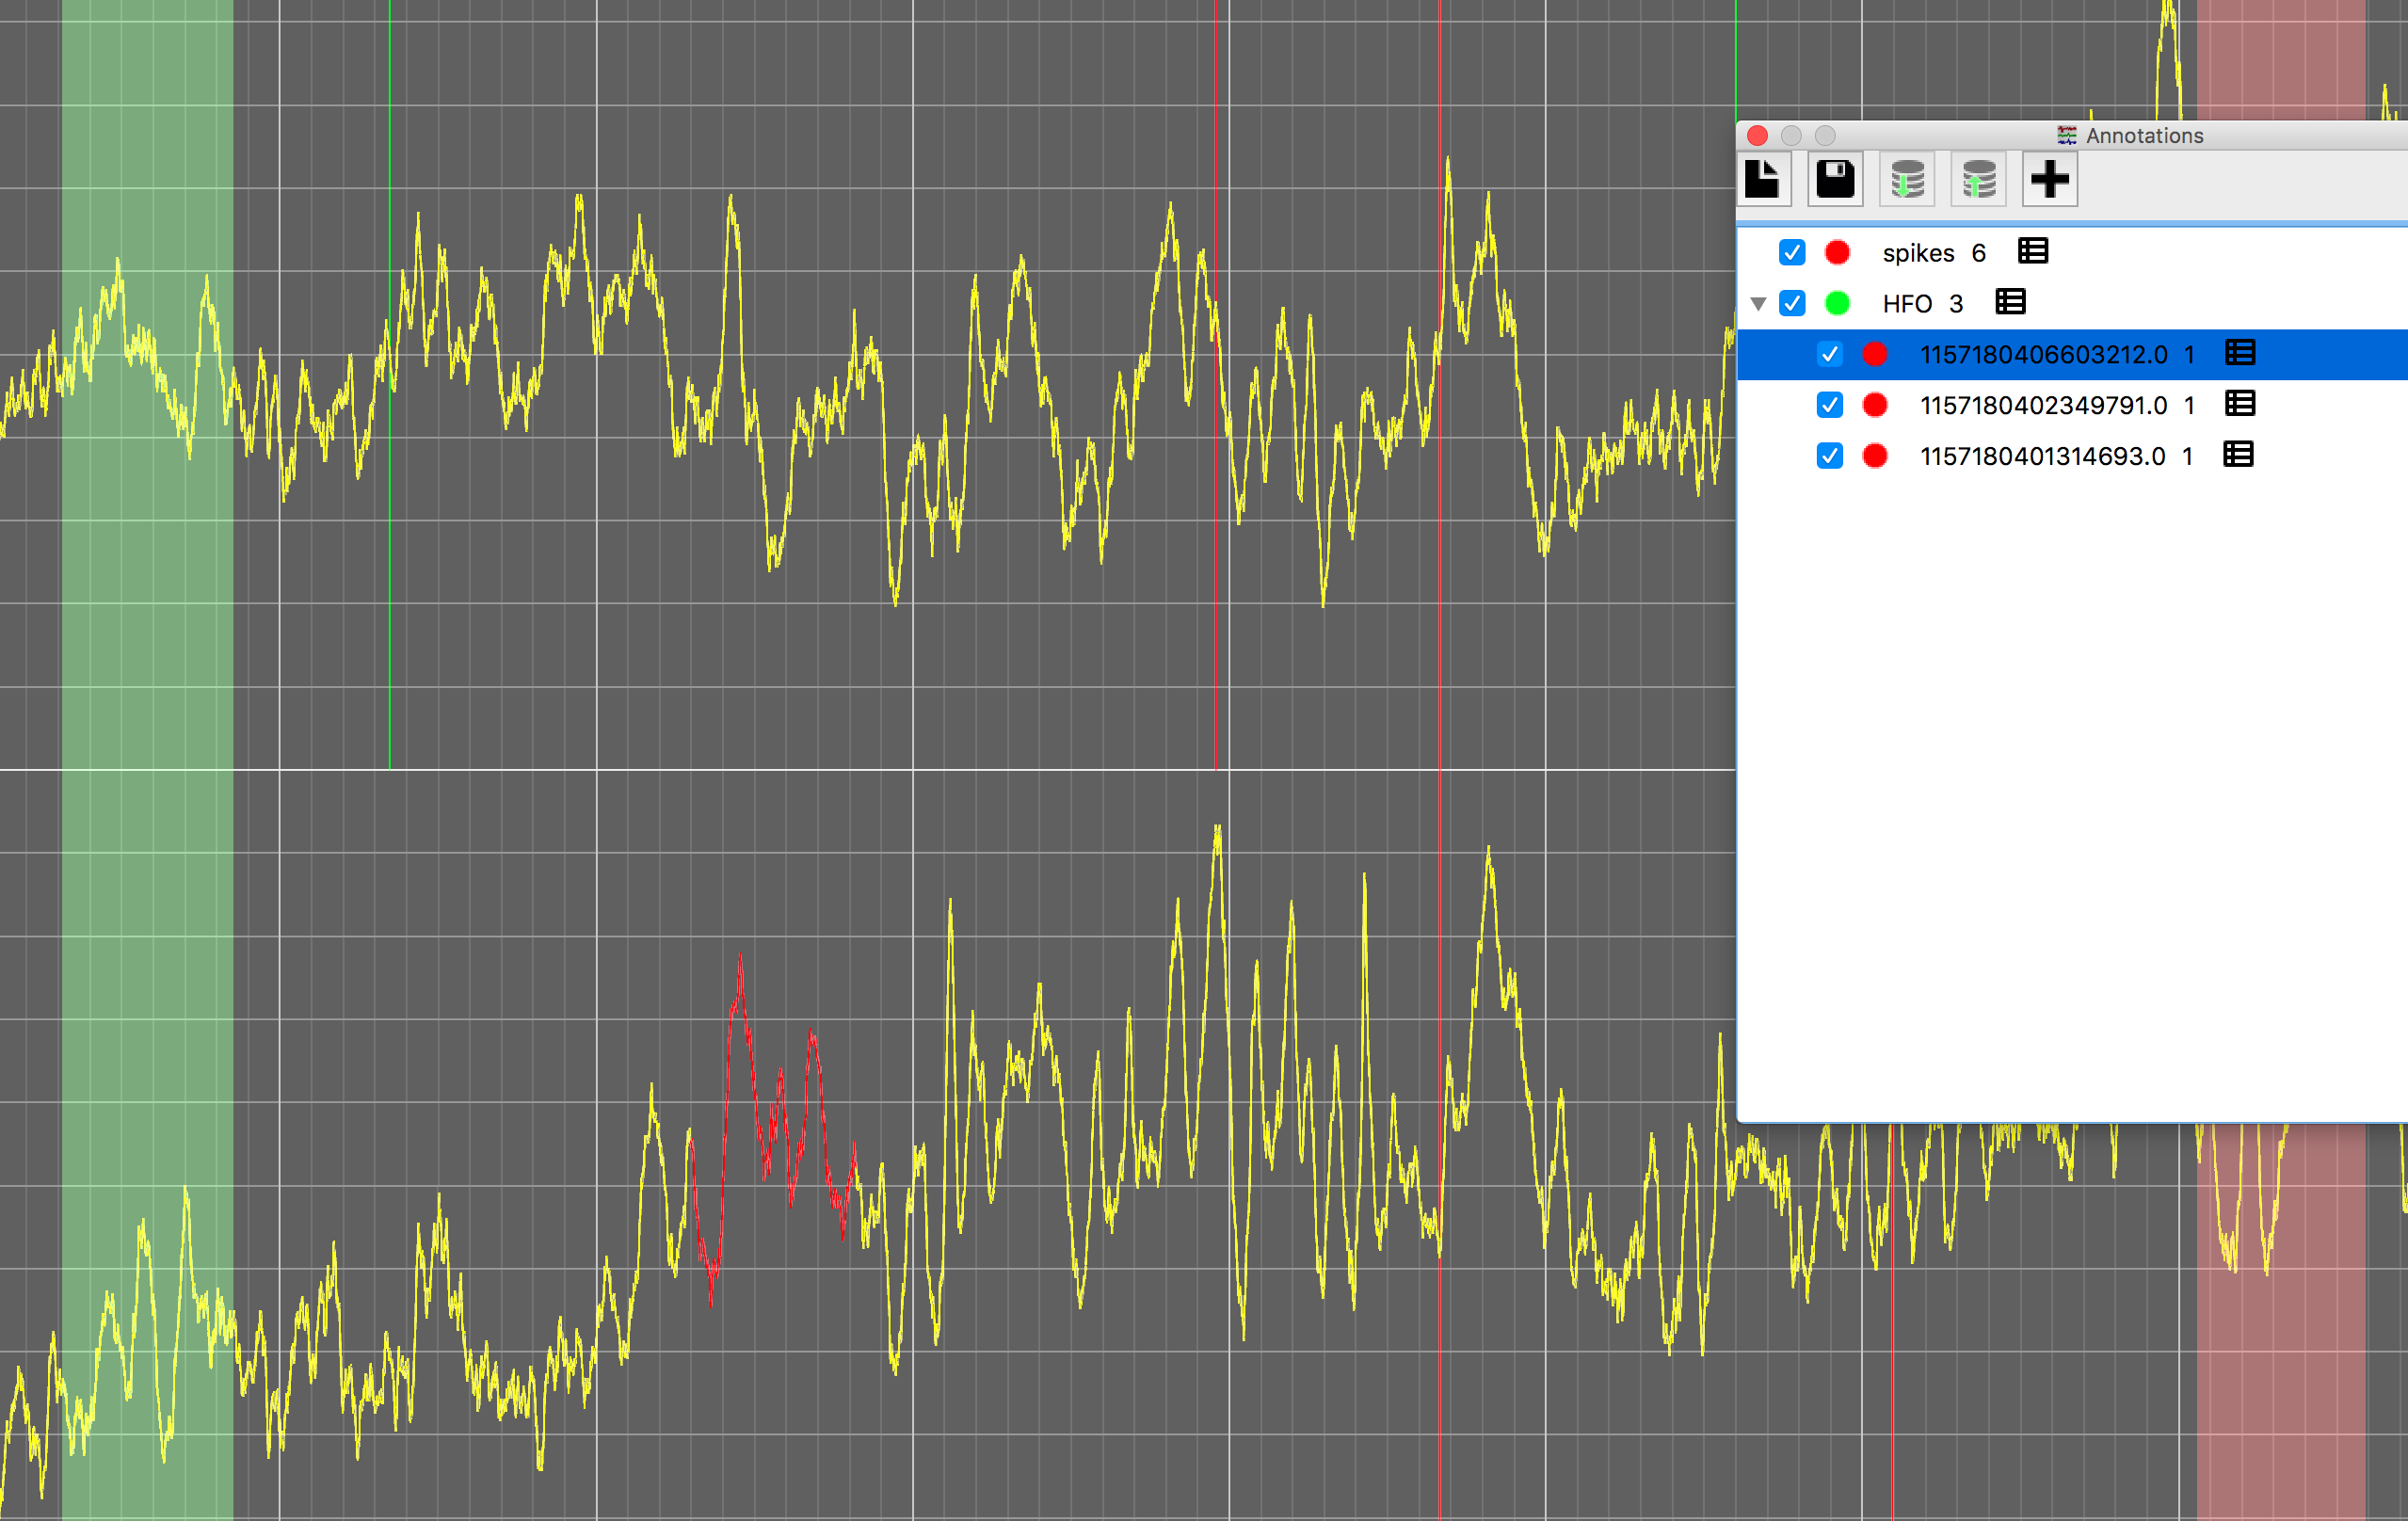The image size is (2408, 1521).
Task: Select the annotation row 1157180402349791.0
Action: pyautogui.click(x=2044, y=405)
